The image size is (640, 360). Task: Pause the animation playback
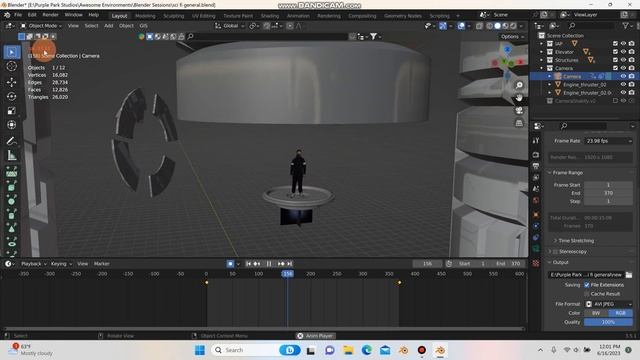(x=269, y=264)
